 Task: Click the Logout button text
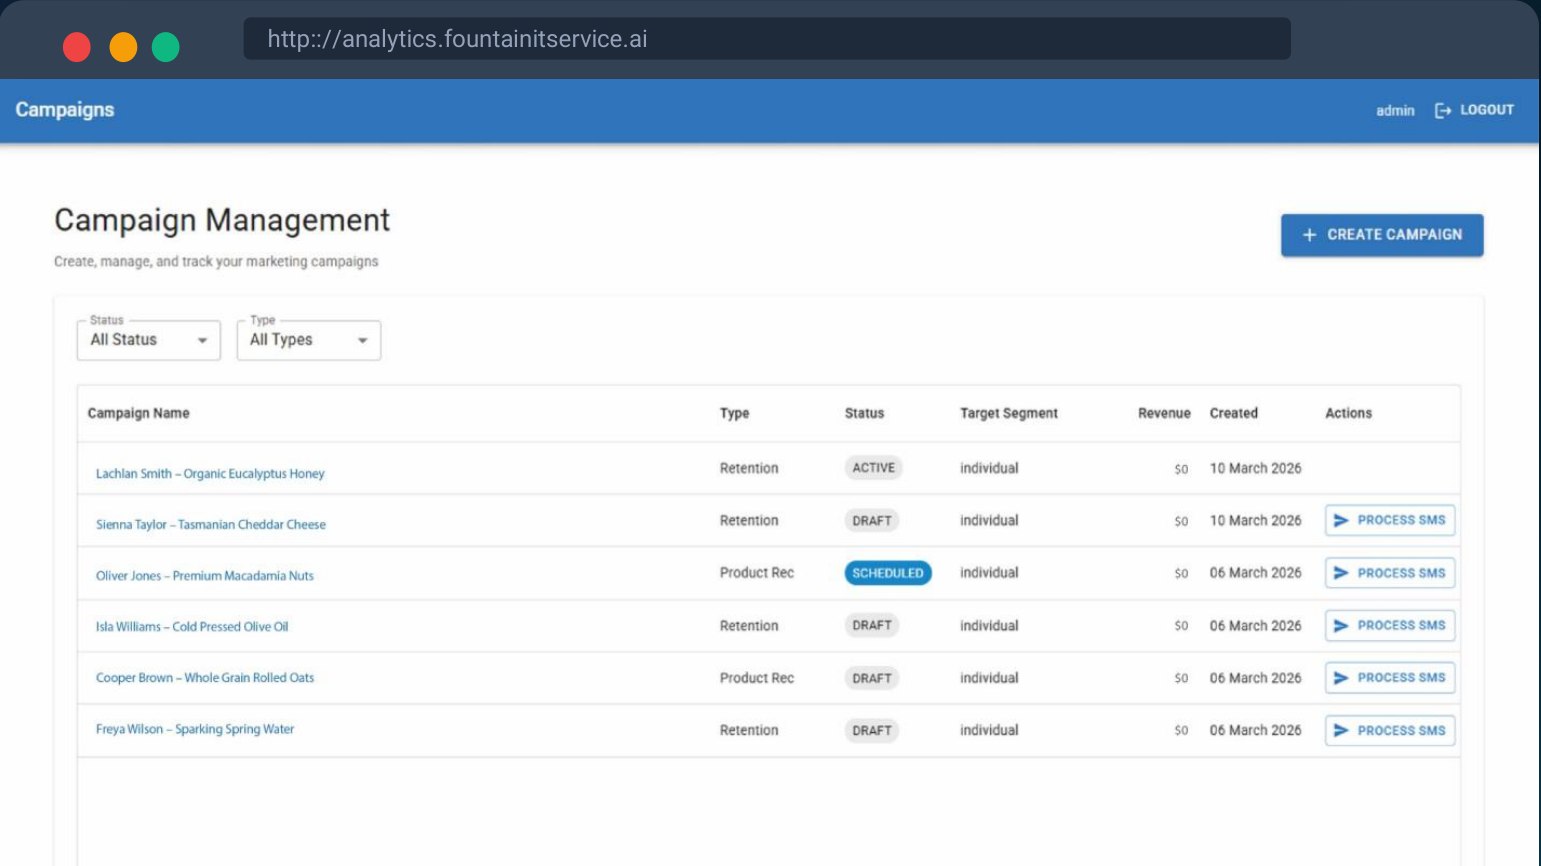click(1486, 110)
